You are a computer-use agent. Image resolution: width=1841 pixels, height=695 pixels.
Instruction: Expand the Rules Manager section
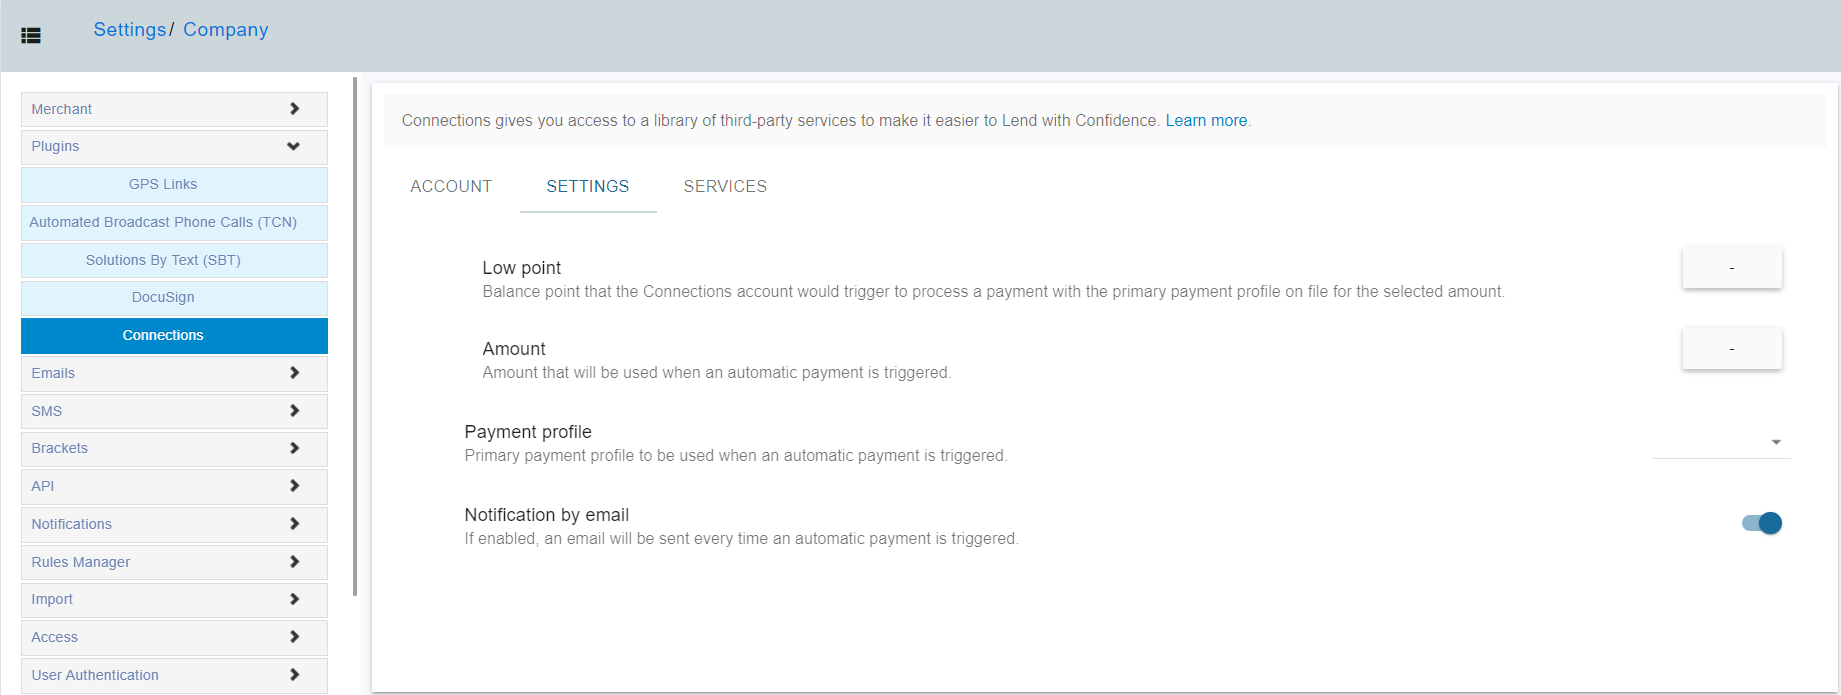tap(174, 562)
